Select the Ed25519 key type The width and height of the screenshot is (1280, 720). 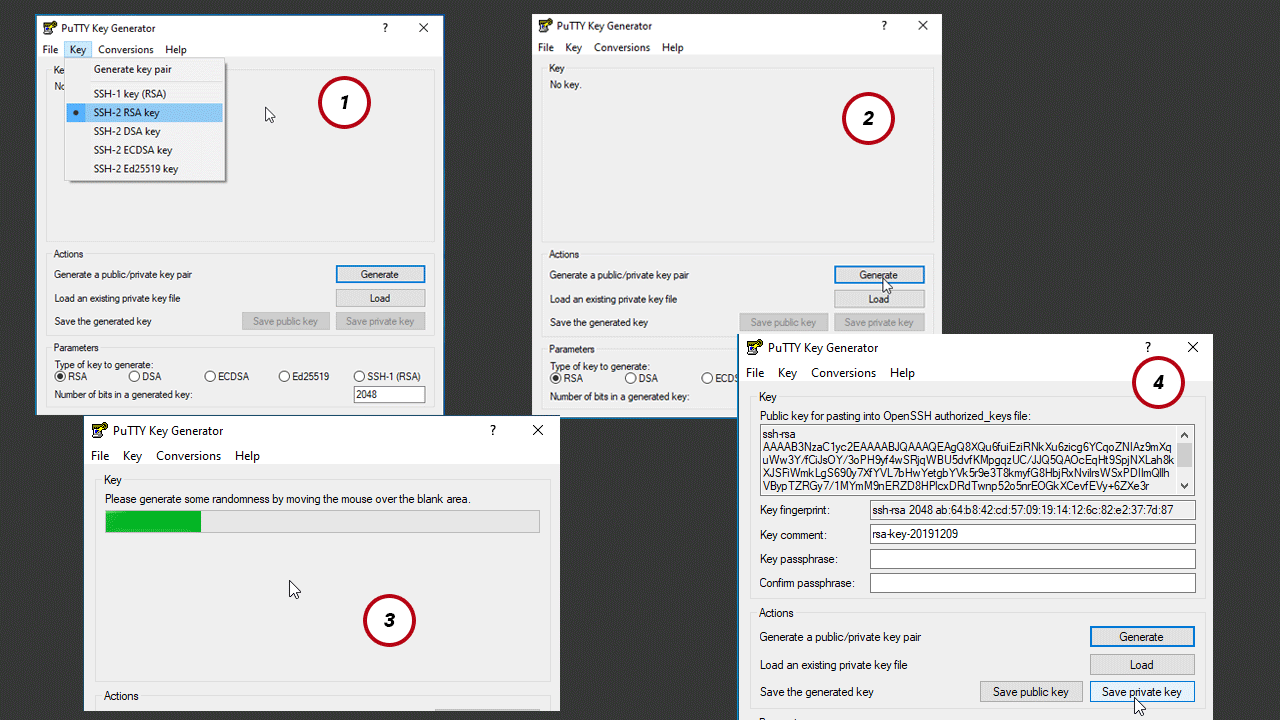click(284, 376)
